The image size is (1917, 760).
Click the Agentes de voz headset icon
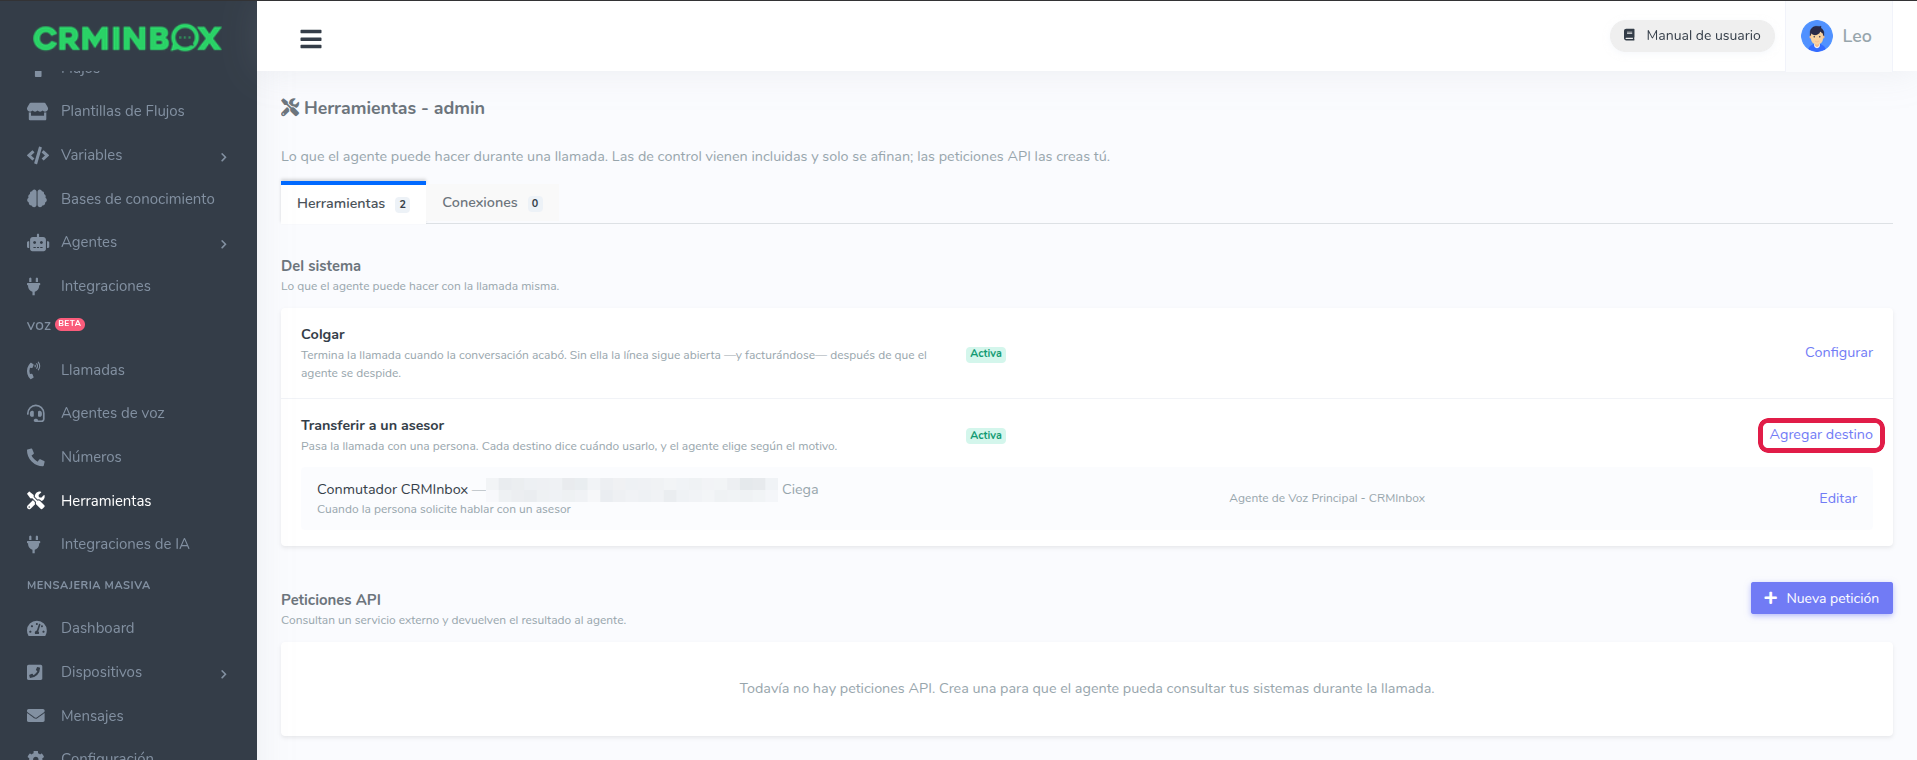[36, 413]
